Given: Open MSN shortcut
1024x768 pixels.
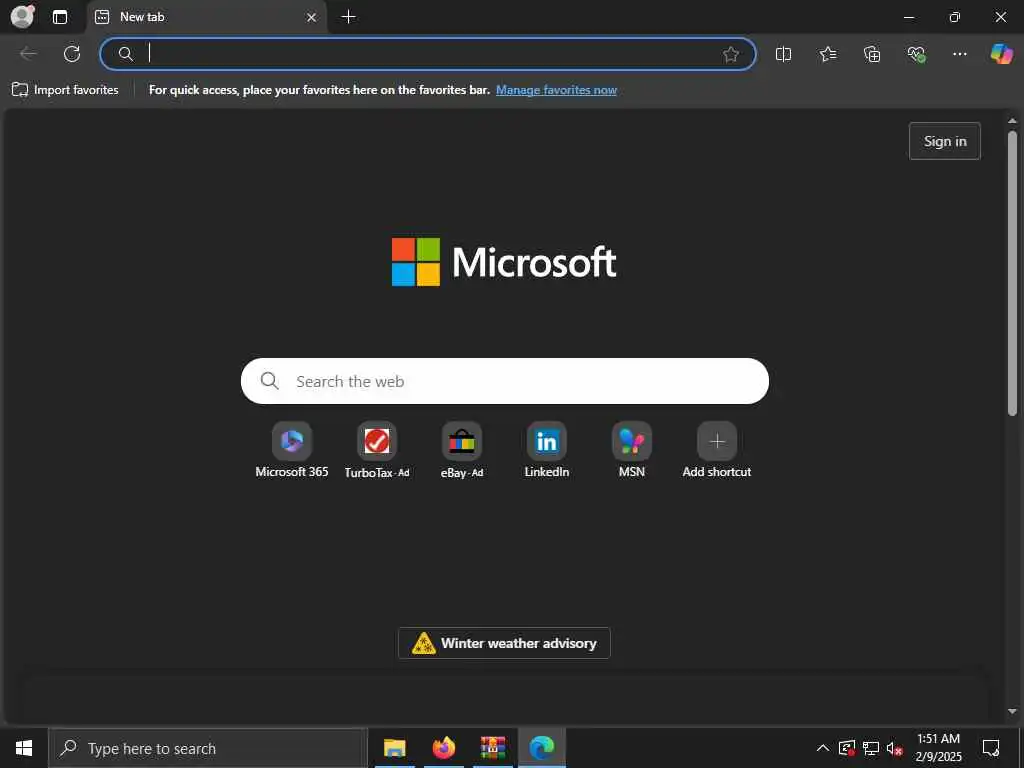Looking at the screenshot, I should [x=632, y=450].
